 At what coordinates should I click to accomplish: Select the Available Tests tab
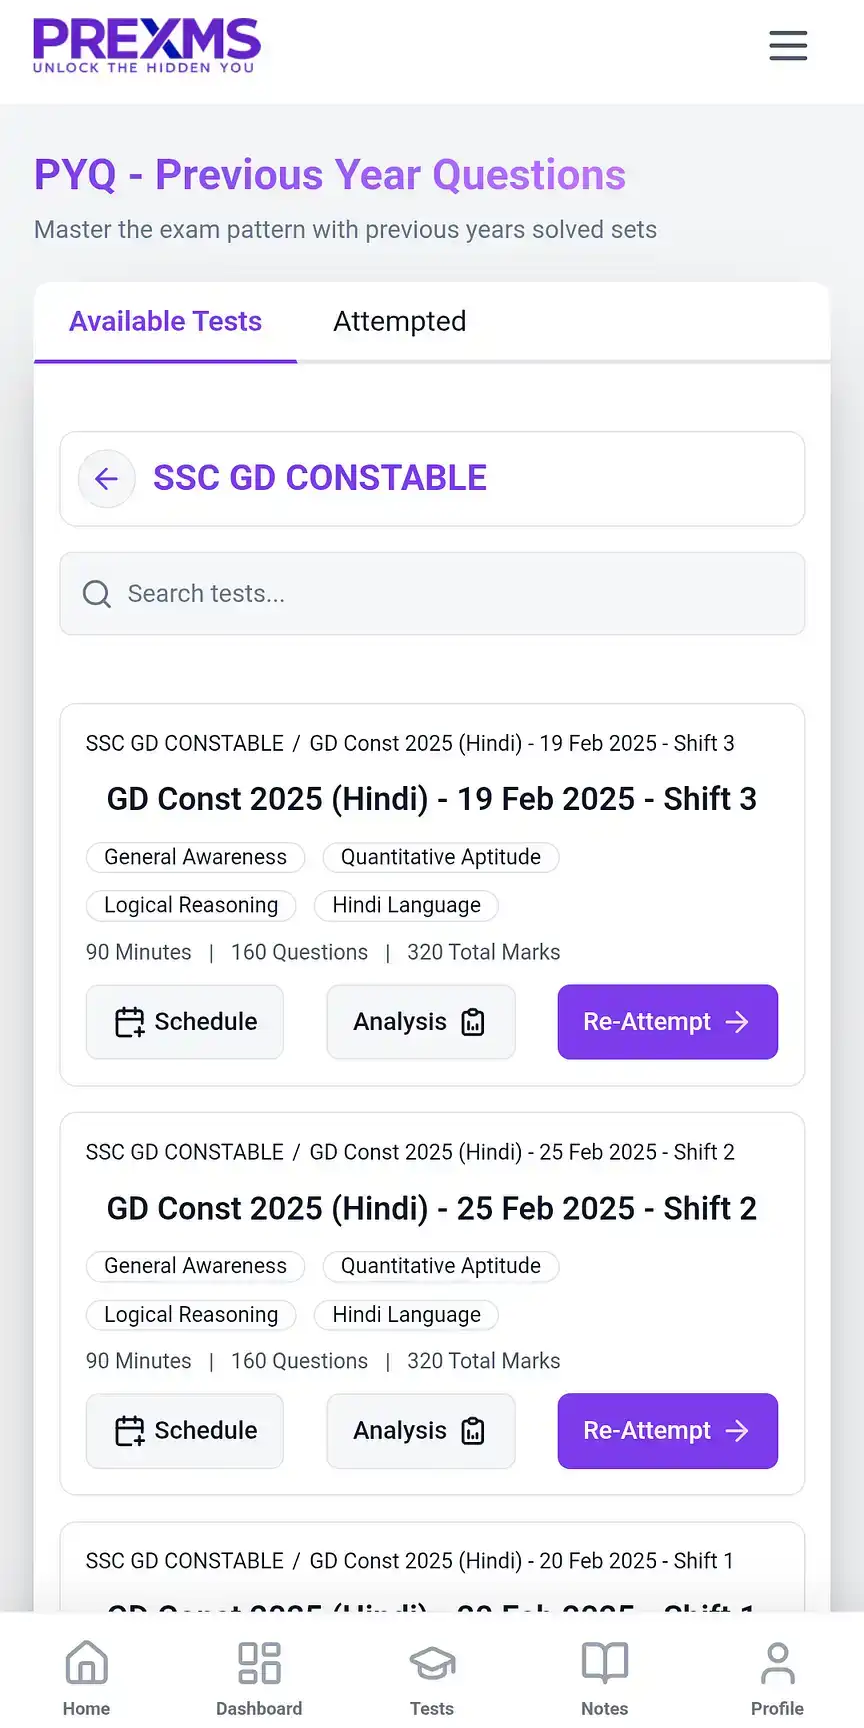(x=165, y=321)
